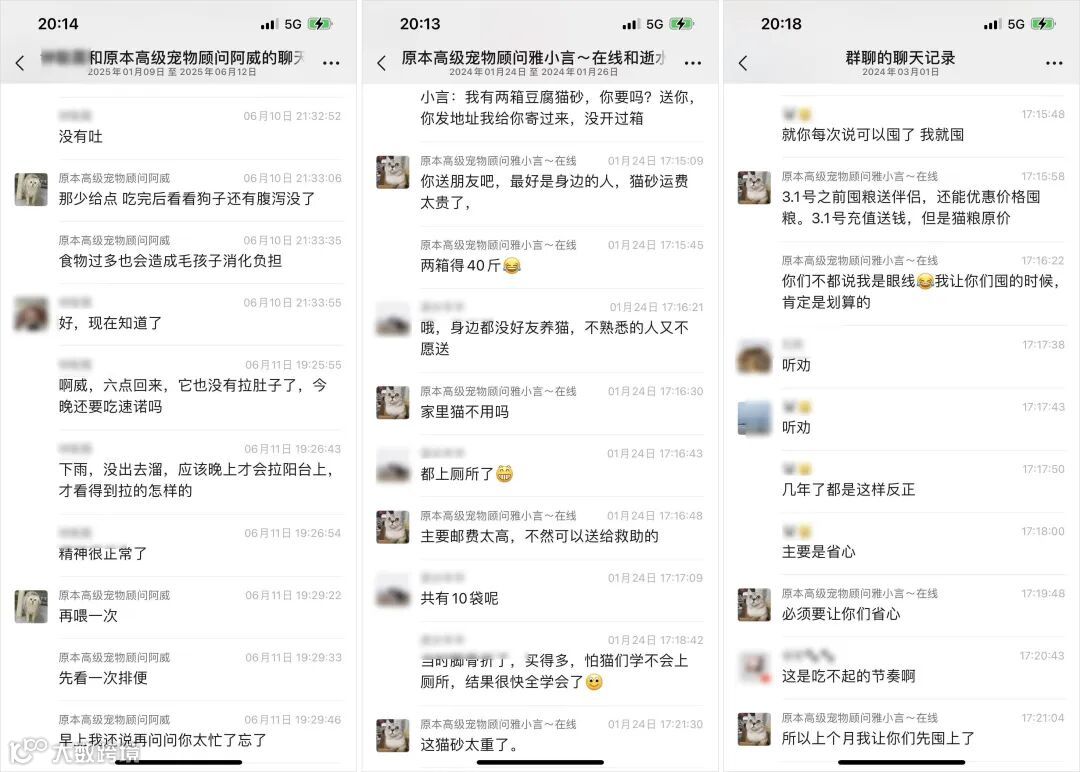Open the three-dot menu of 雅小言 chat record
This screenshot has width=1080, height=772.
pyautogui.click(x=693, y=63)
